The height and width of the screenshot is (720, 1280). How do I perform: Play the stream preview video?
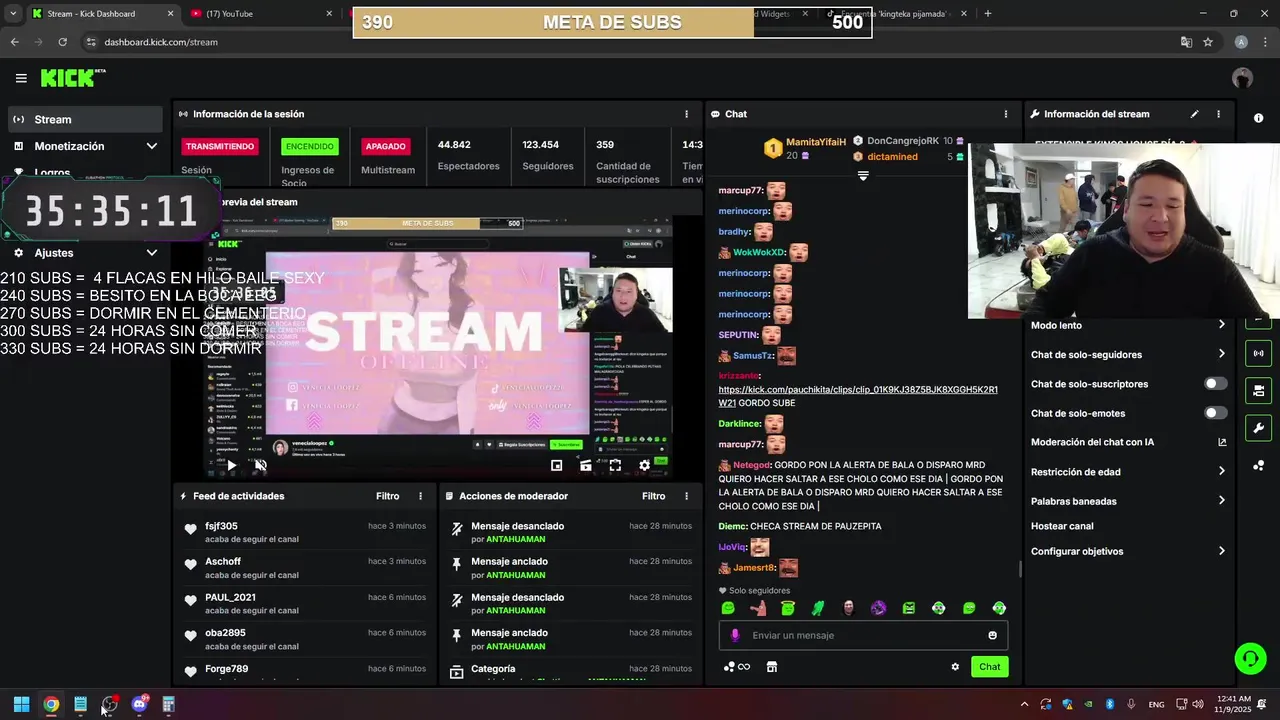(232, 465)
